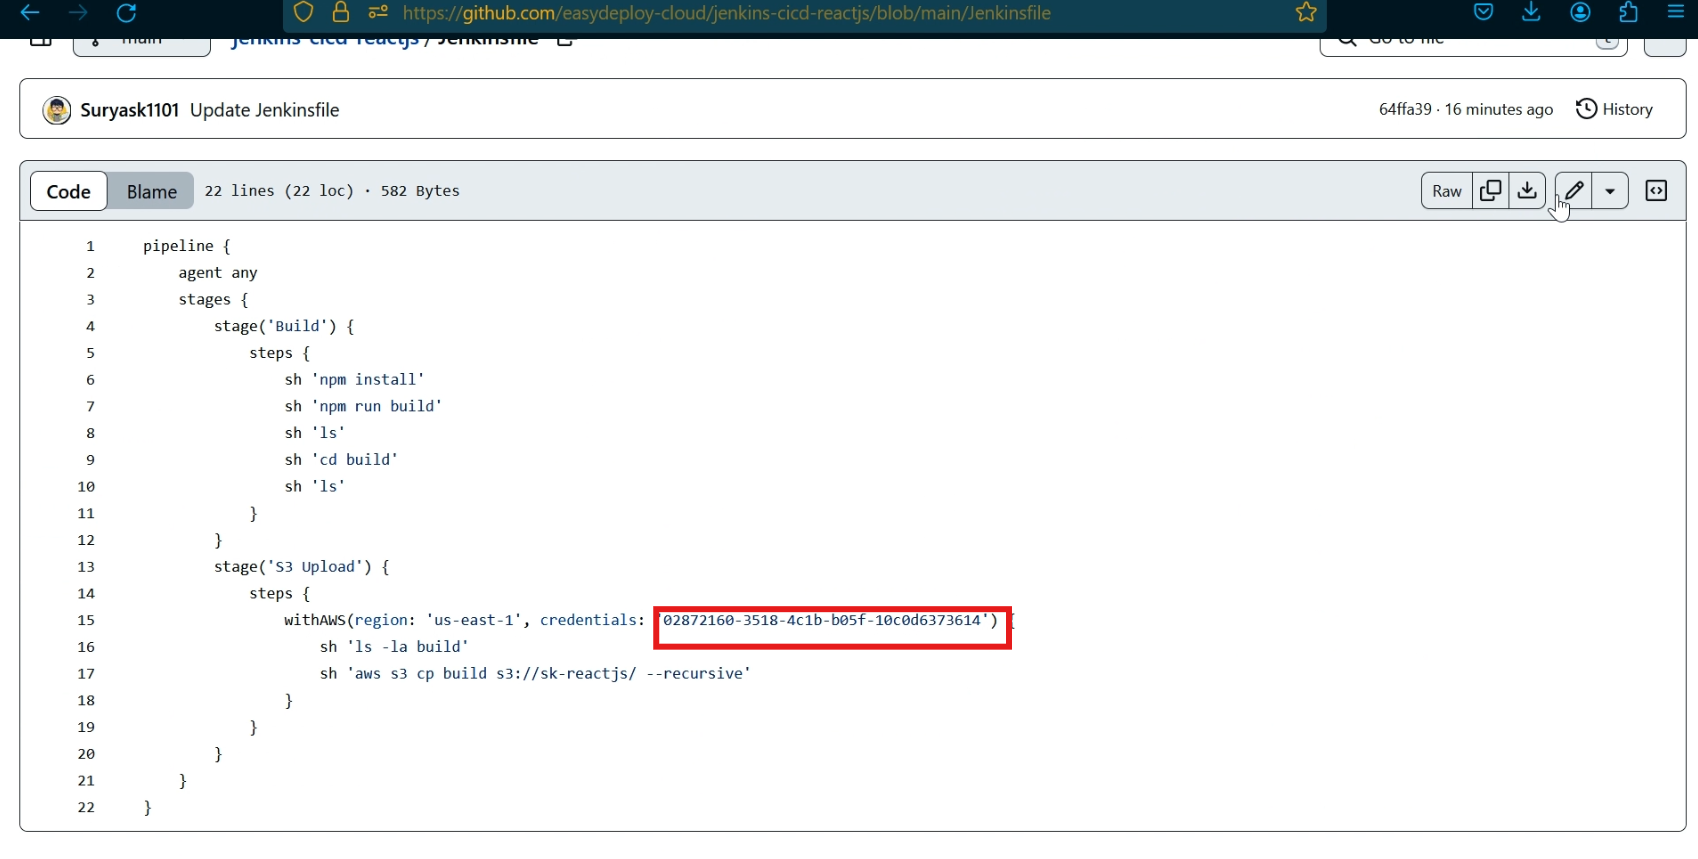Click the sh 'npm run build' line
This screenshot has height=859, width=1698.
tap(363, 406)
